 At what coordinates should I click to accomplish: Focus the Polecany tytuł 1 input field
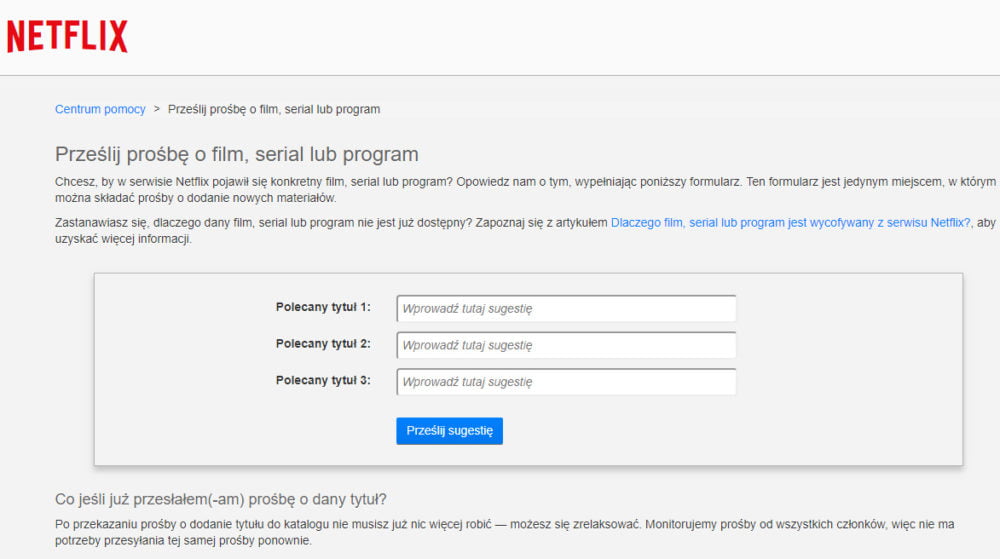point(566,309)
